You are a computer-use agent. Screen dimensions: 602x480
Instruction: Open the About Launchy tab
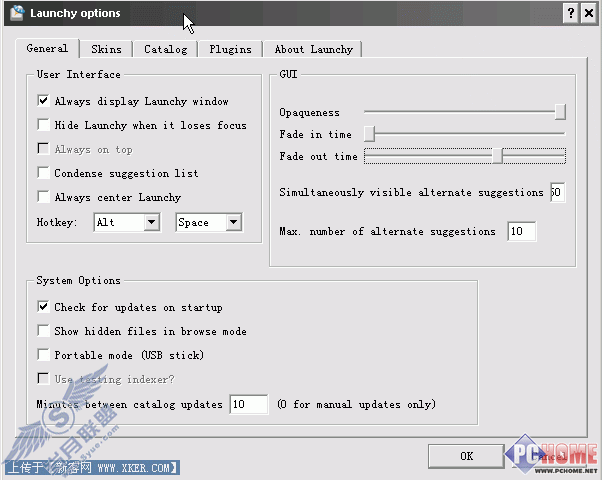click(313, 50)
